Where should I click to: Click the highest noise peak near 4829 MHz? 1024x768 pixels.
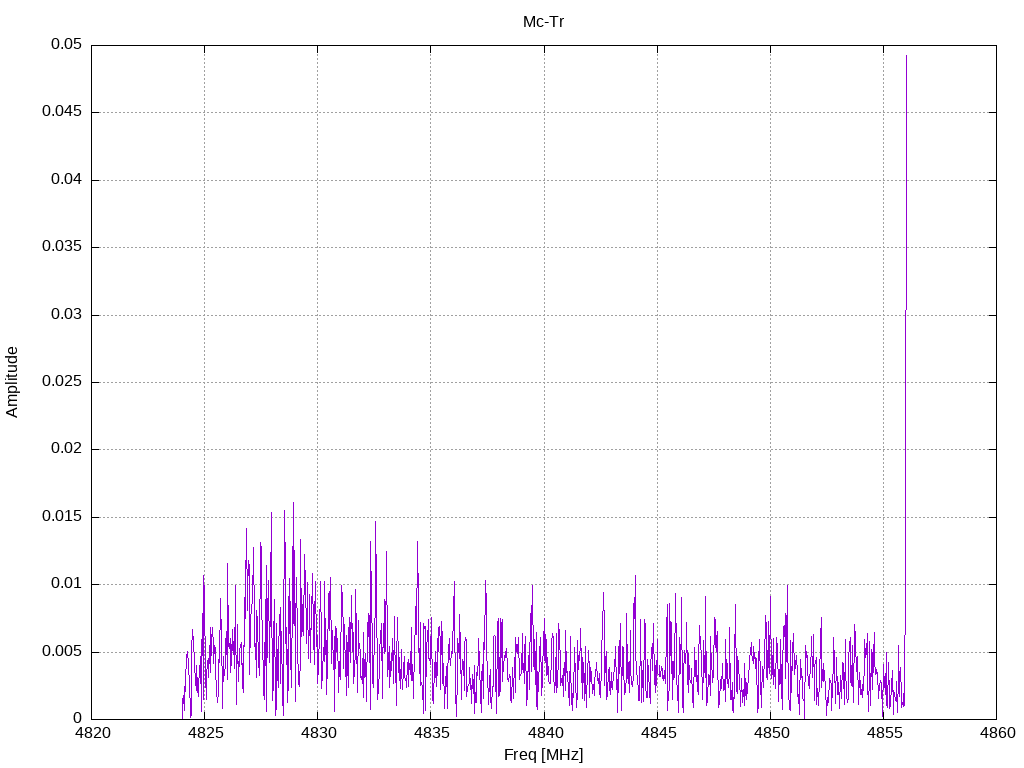(293, 503)
